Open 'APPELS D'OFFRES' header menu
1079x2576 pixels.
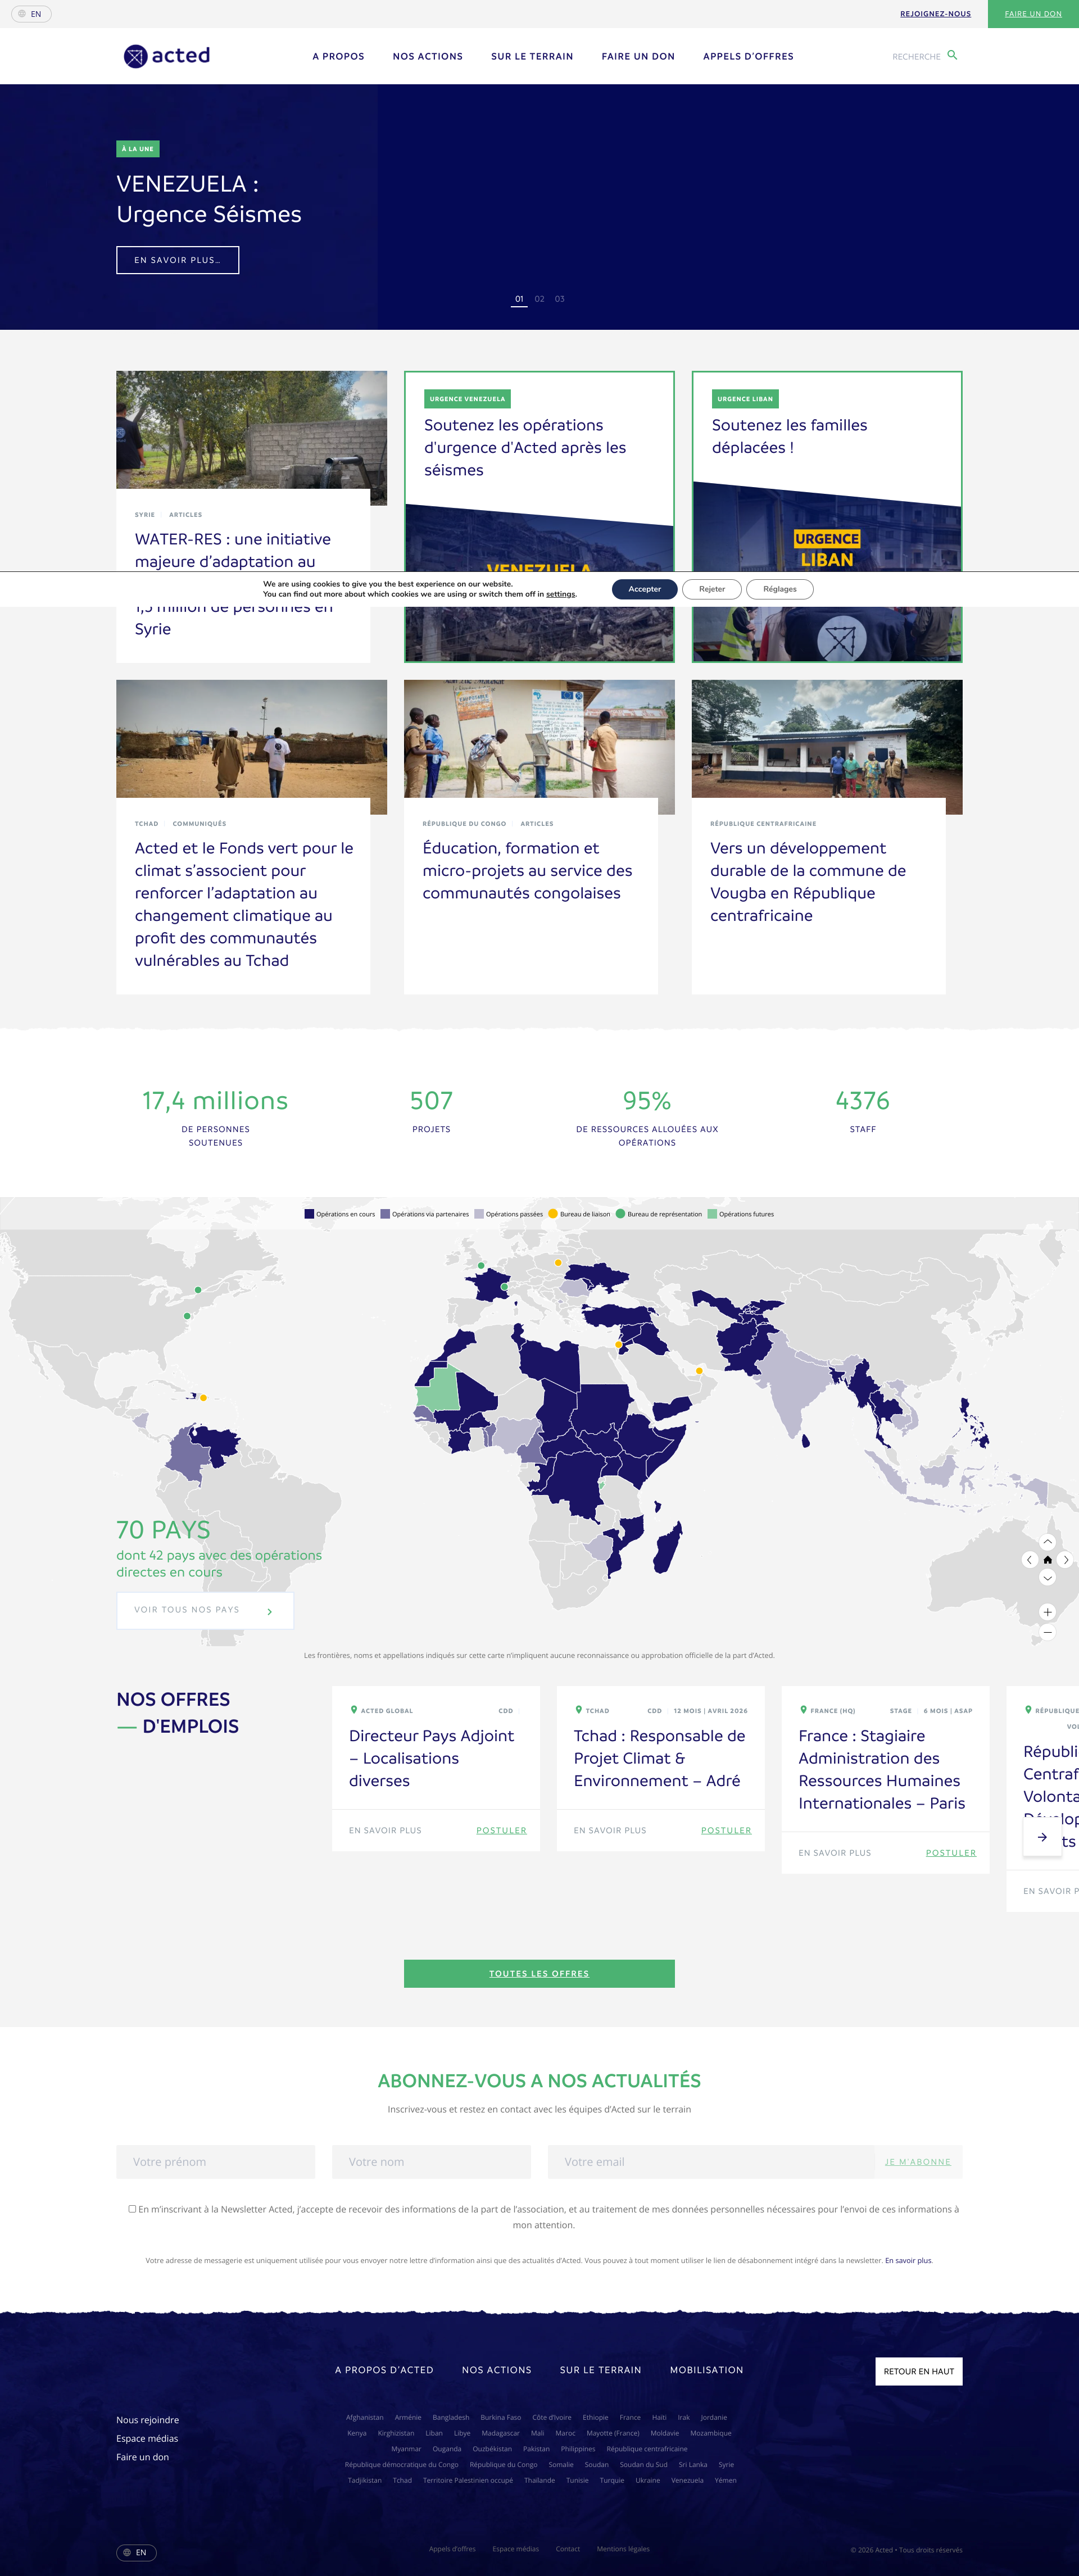(x=748, y=57)
